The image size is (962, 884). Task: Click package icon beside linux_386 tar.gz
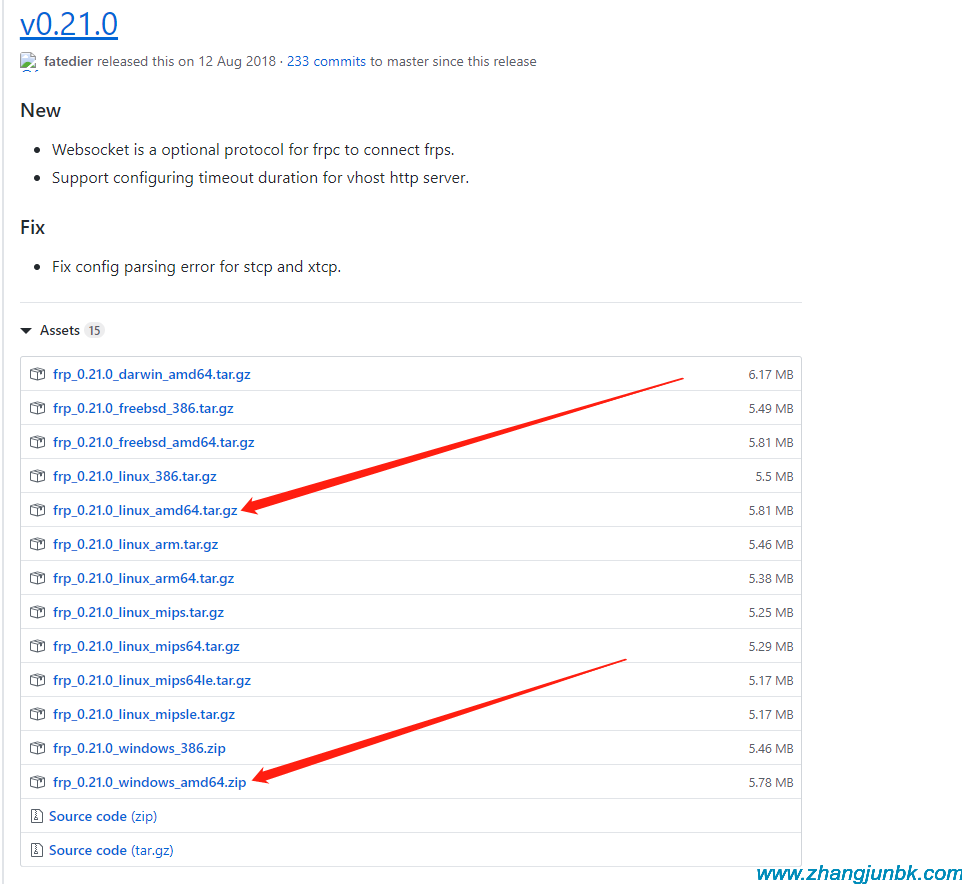pos(37,477)
